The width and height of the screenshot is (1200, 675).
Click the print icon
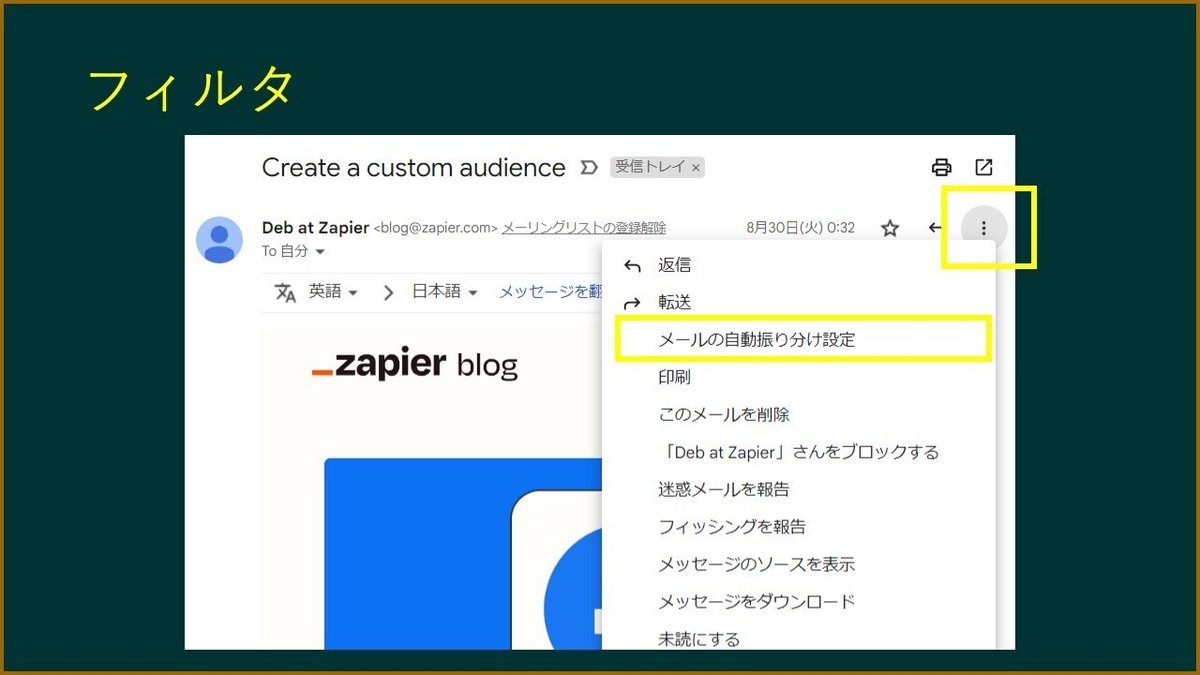coord(941,167)
